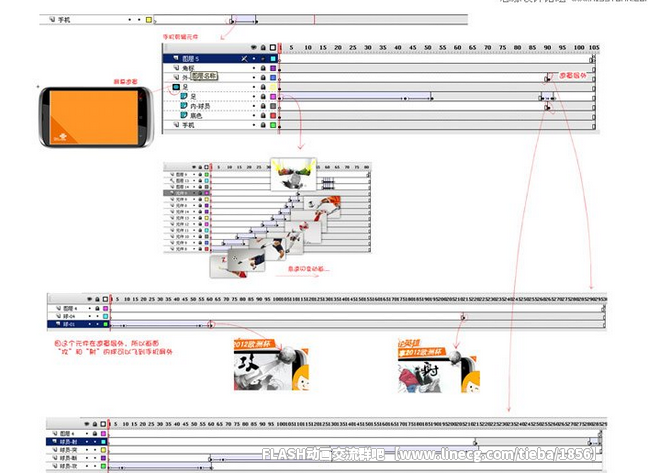Viewport: 648px width, 473px height.
Task: Click the masked-layer icon beside 内-球员
Action: tap(184, 106)
